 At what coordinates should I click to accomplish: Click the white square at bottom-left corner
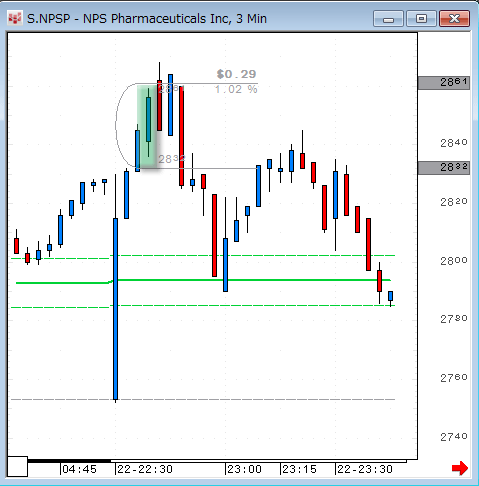click(17, 466)
